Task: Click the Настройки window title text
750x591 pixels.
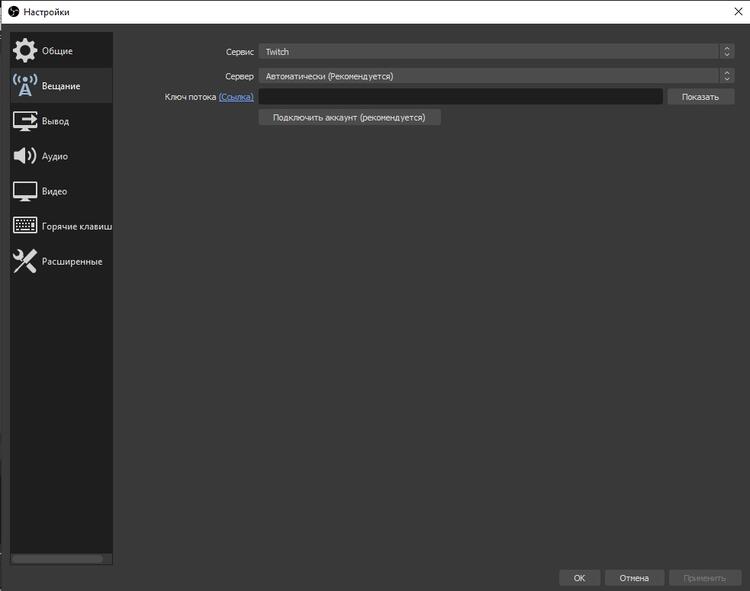Action: 46,11
